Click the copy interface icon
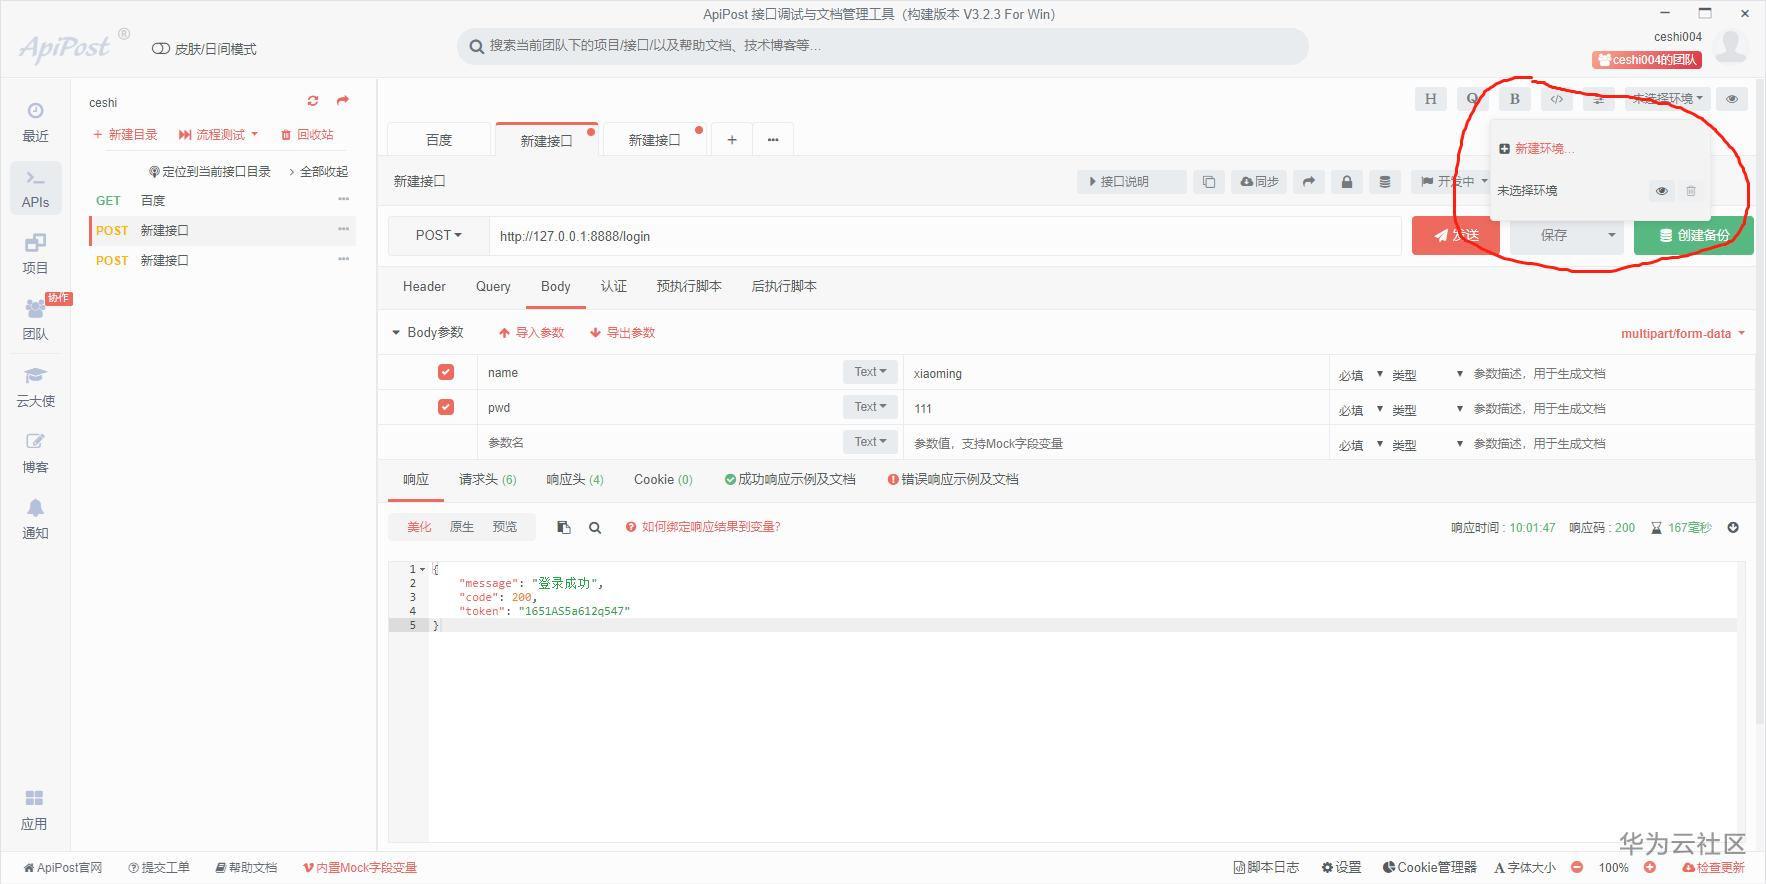This screenshot has height=884, width=1766. pyautogui.click(x=1208, y=182)
